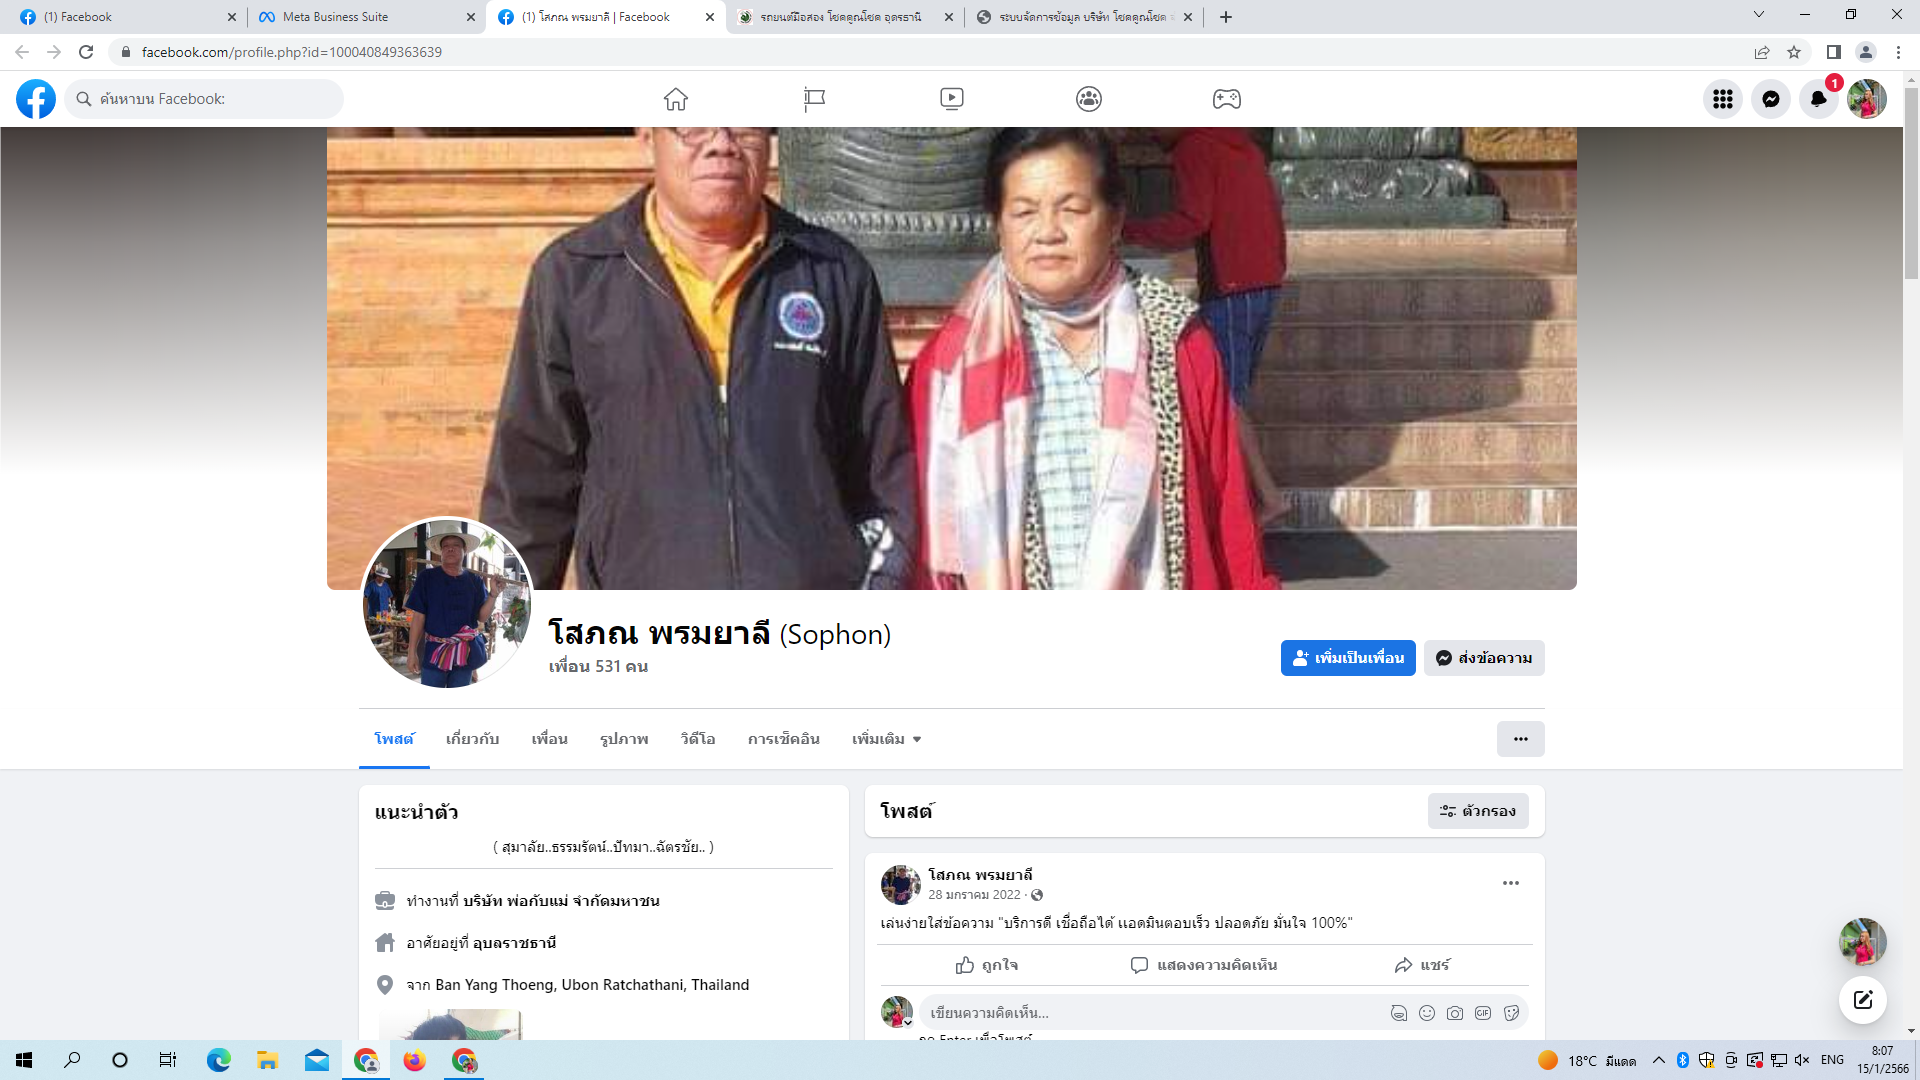The width and height of the screenshot is (1920, 1080).
Task: Open Facebook Watch video icon
Action: click(x=951, y=99)
